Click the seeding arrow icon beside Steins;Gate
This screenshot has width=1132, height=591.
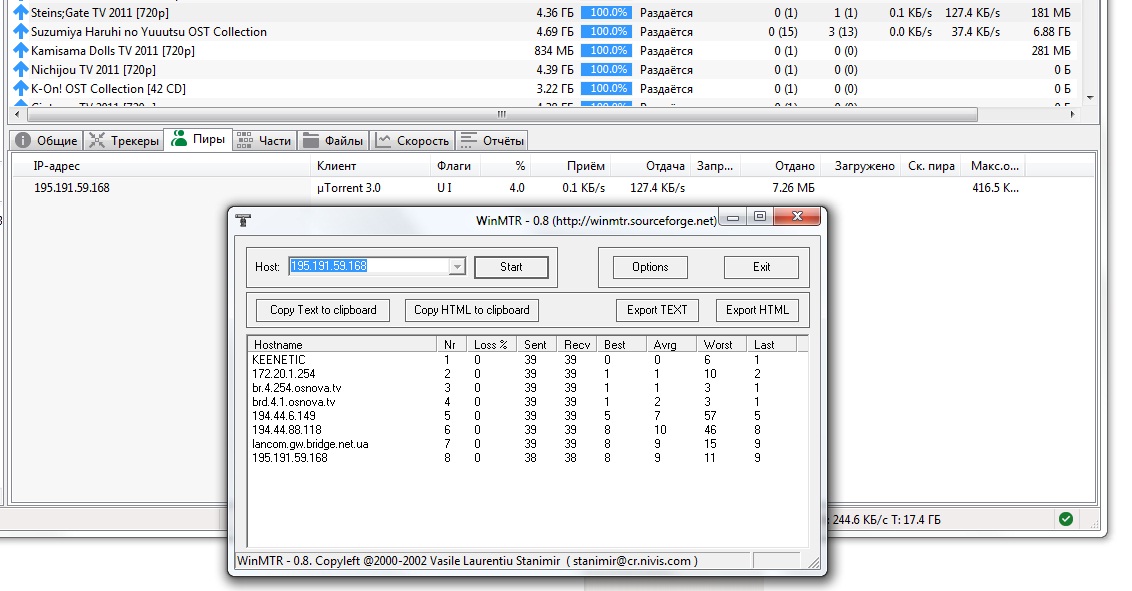21,13
